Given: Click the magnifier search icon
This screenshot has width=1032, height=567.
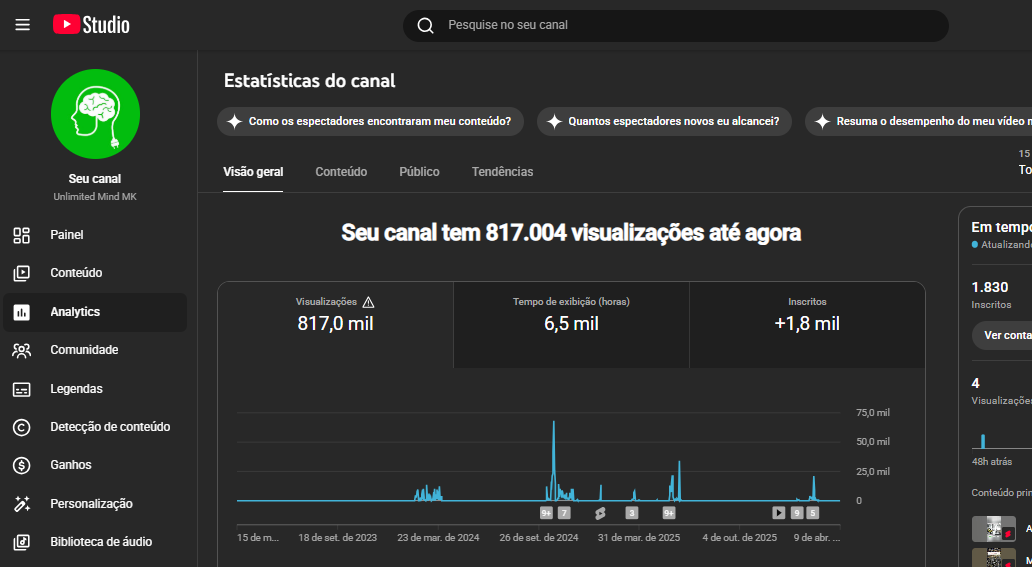Looking at the screenshot, I should tap(426, 26).
